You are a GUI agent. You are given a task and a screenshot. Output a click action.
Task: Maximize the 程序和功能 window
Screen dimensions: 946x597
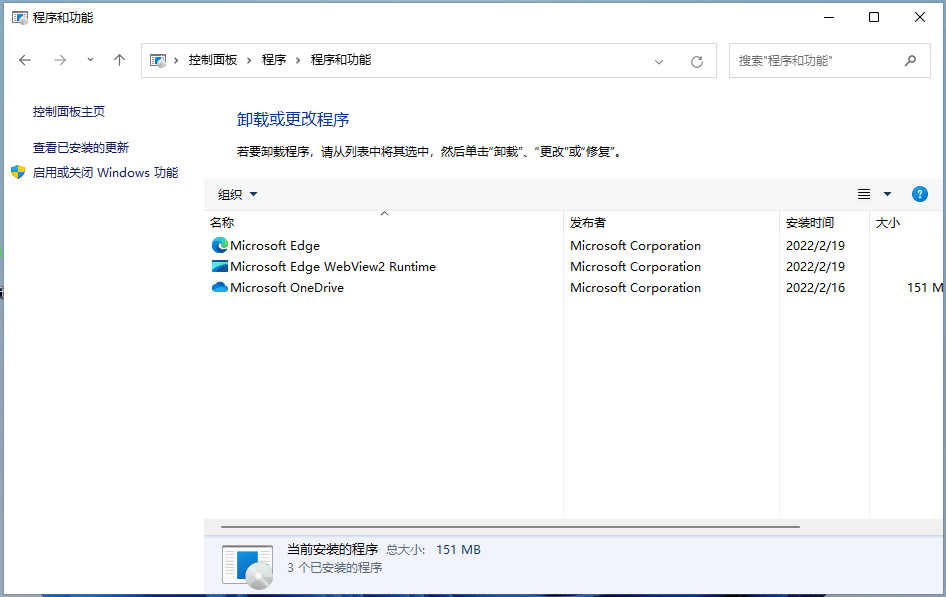click(x=874, y=17)
